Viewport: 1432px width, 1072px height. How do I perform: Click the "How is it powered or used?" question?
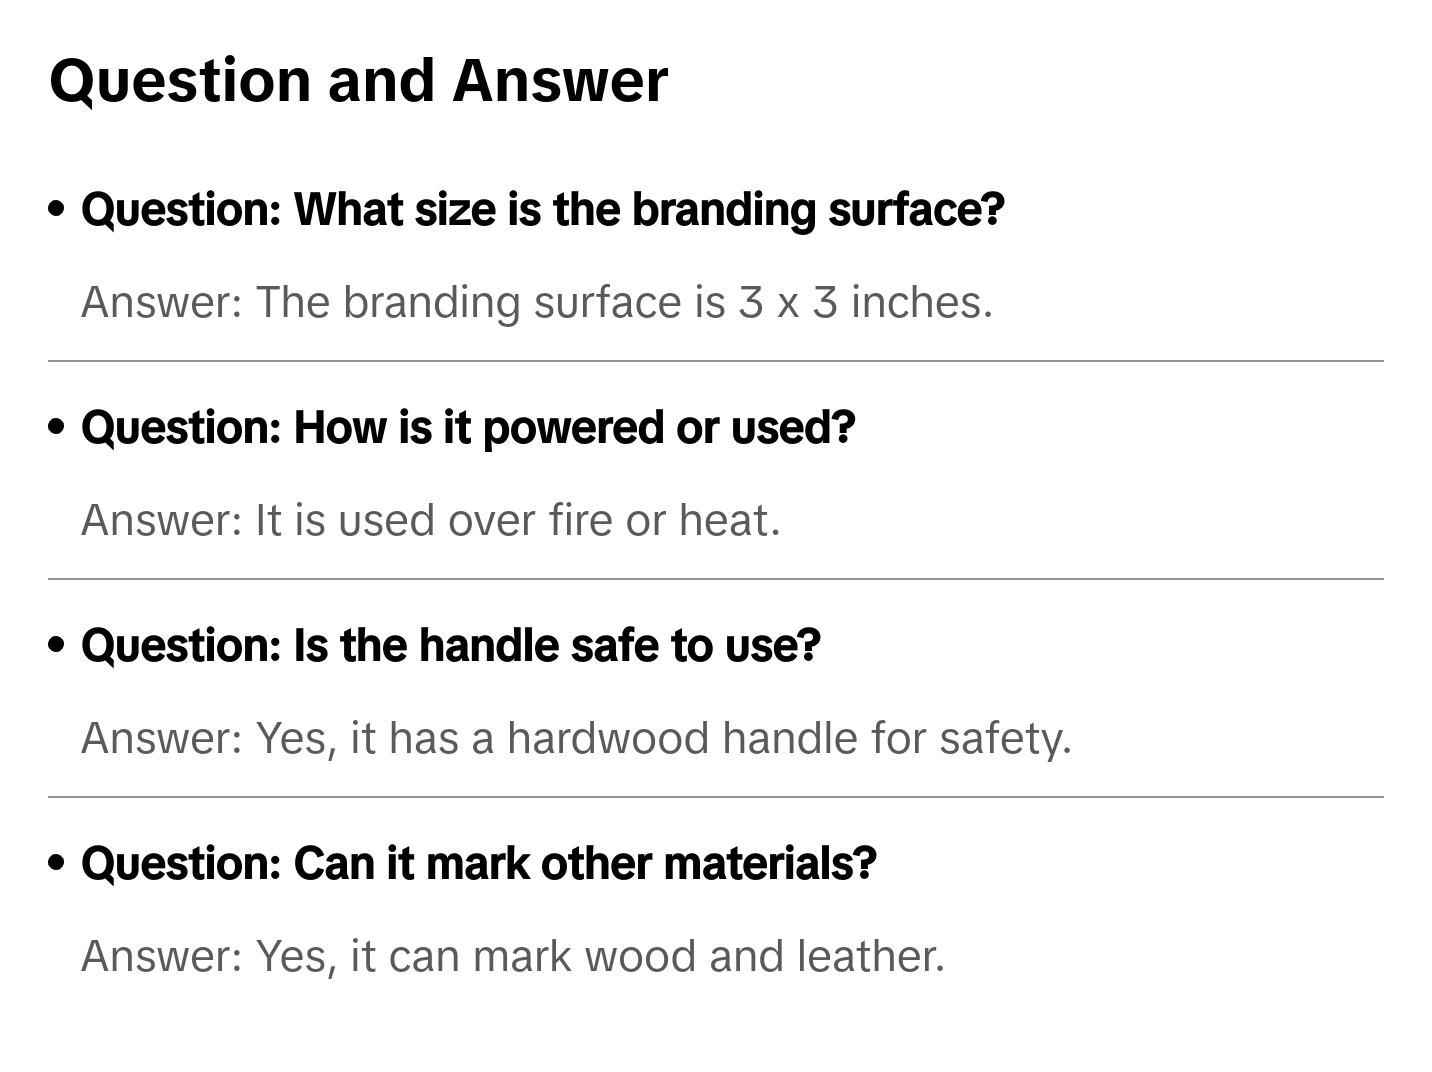(468, 428)
